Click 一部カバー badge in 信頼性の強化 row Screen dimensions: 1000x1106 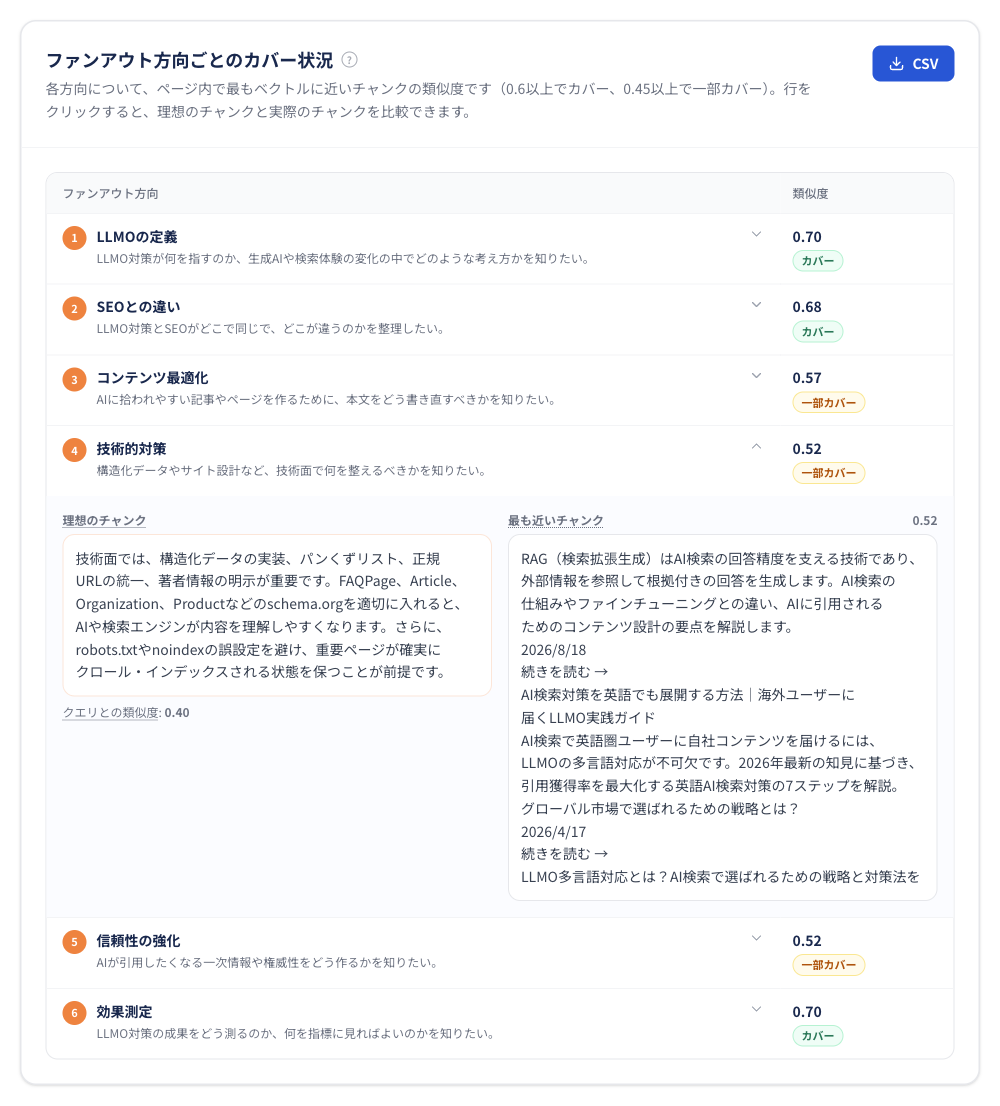[x=829, y=965]
